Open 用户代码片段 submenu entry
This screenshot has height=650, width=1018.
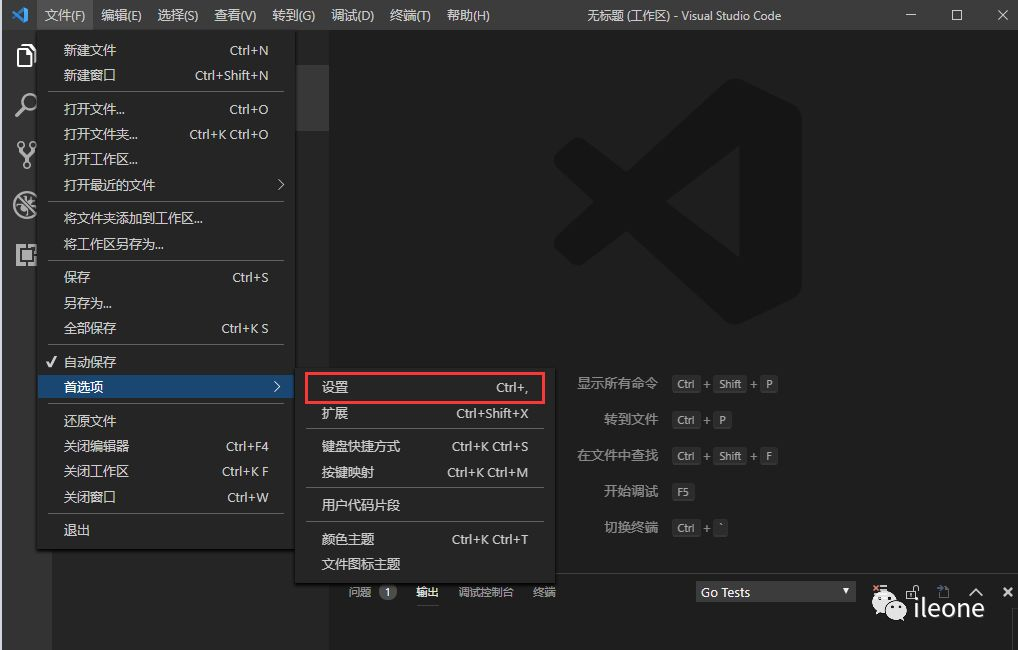pos(425,505)
